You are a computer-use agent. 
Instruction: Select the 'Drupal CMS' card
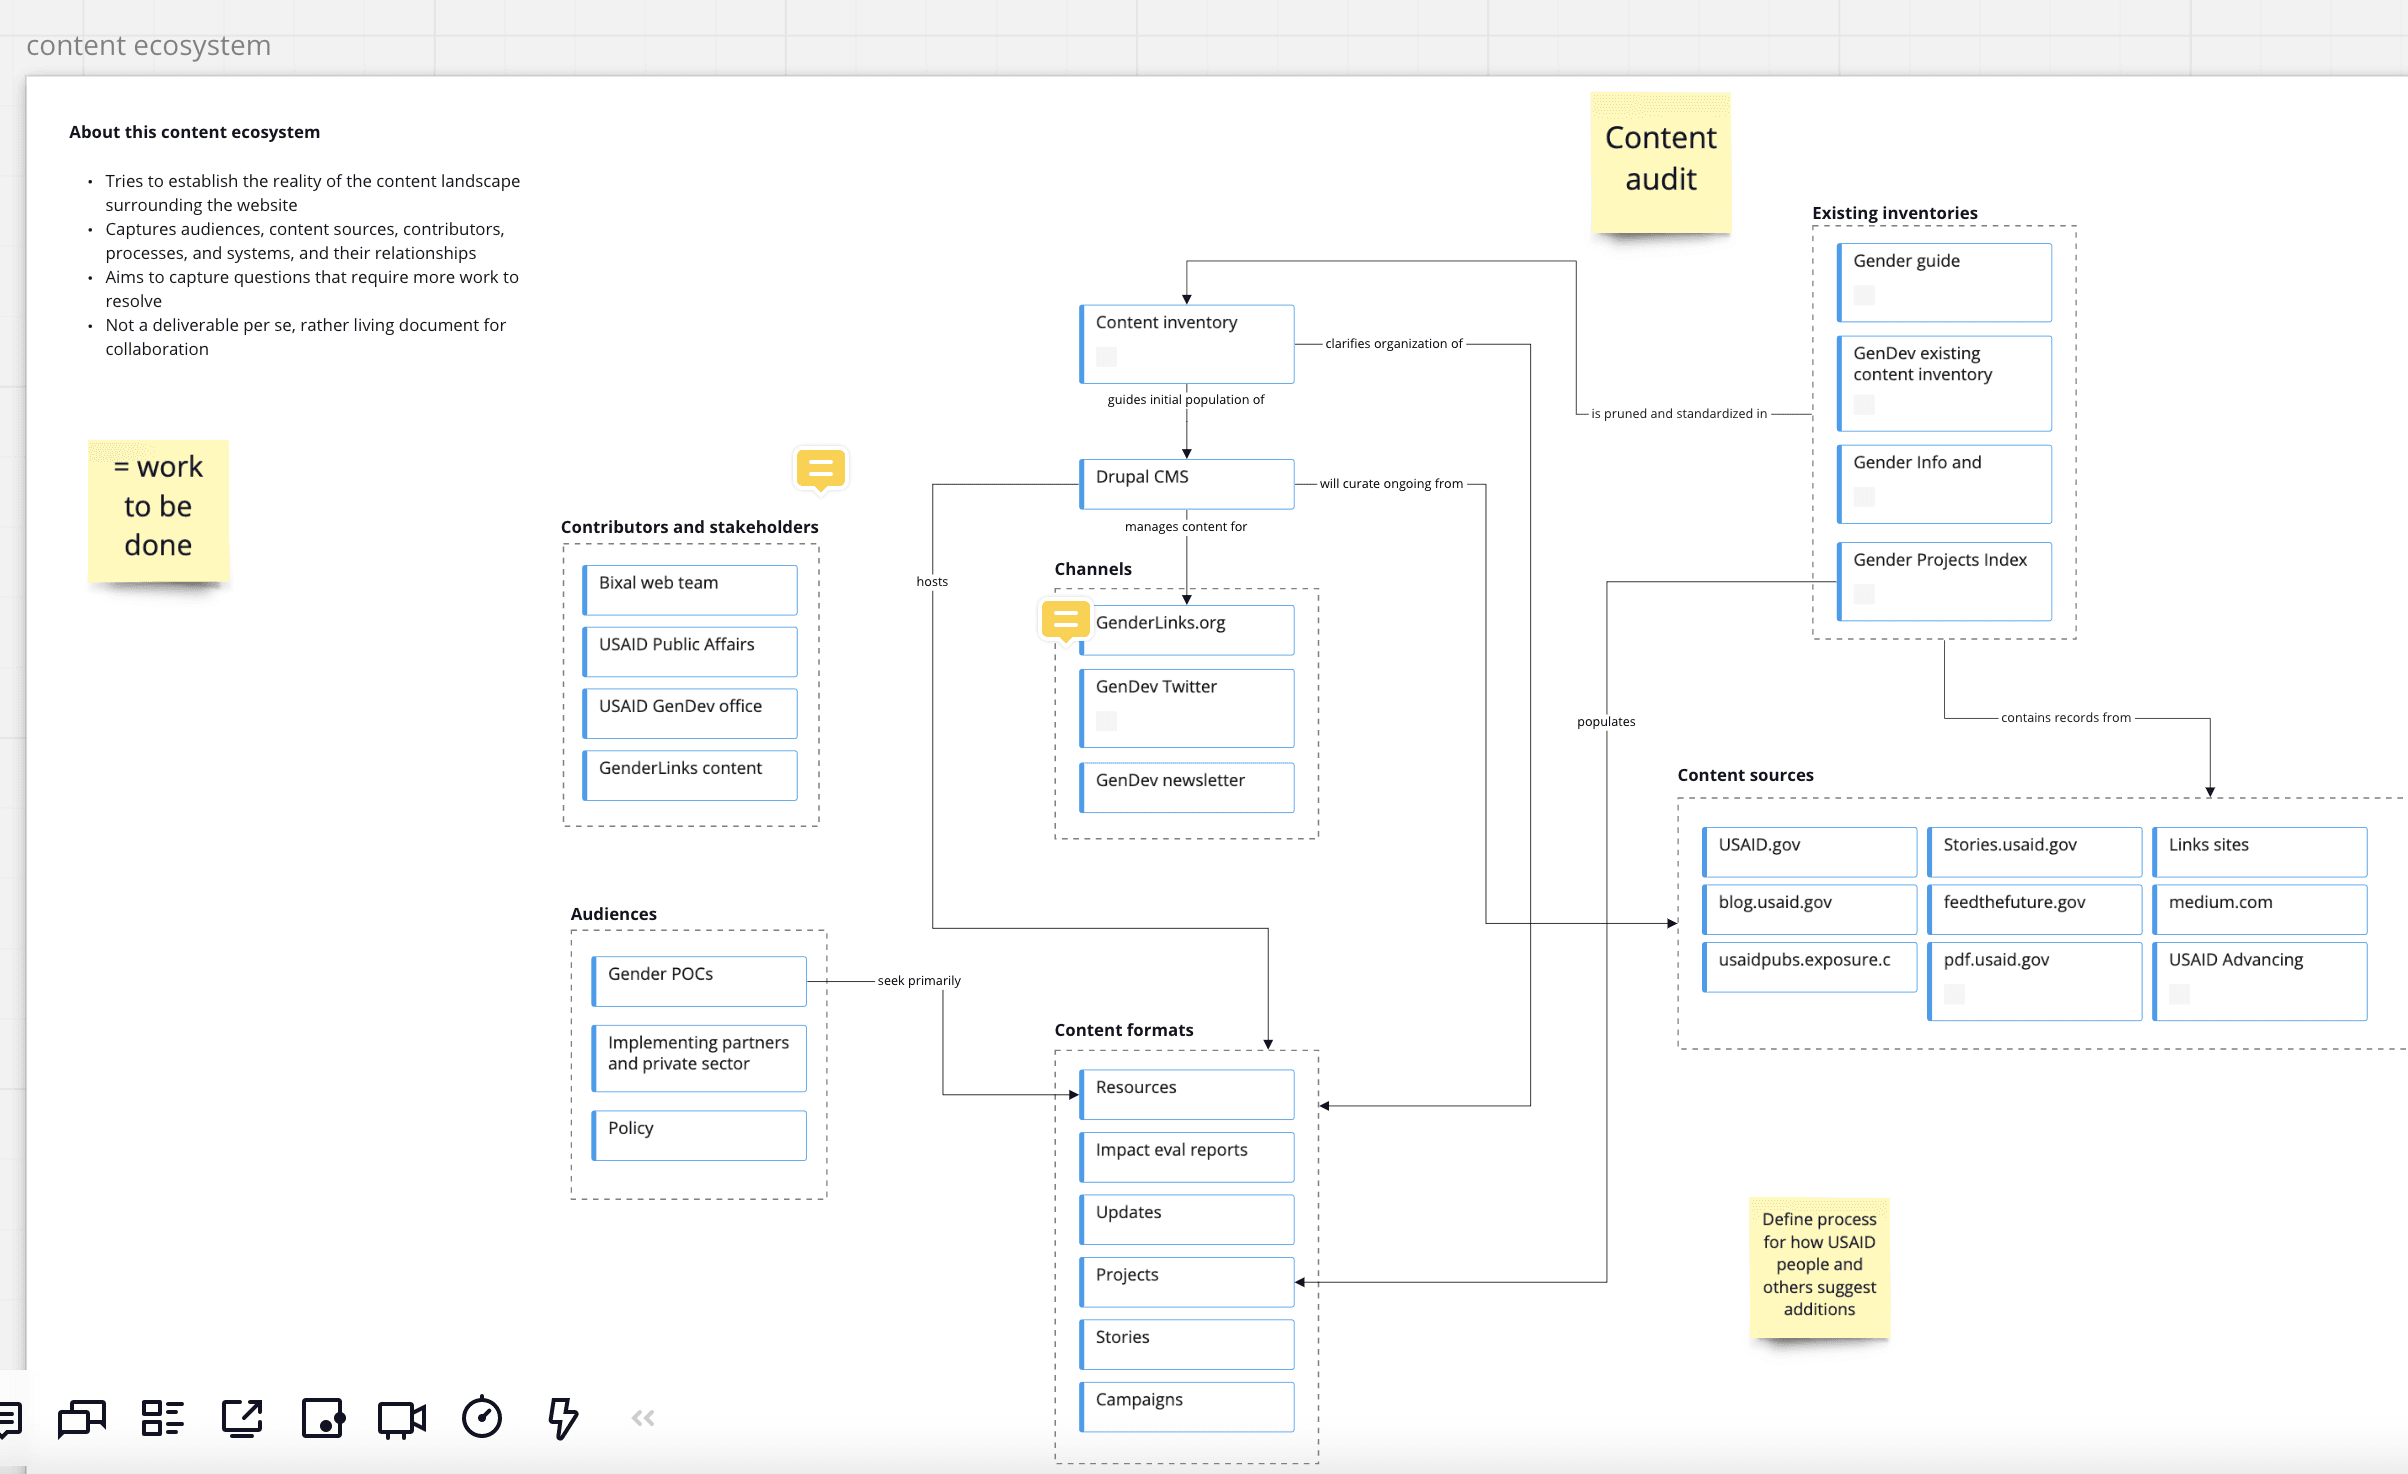(x=1187, y=484)
